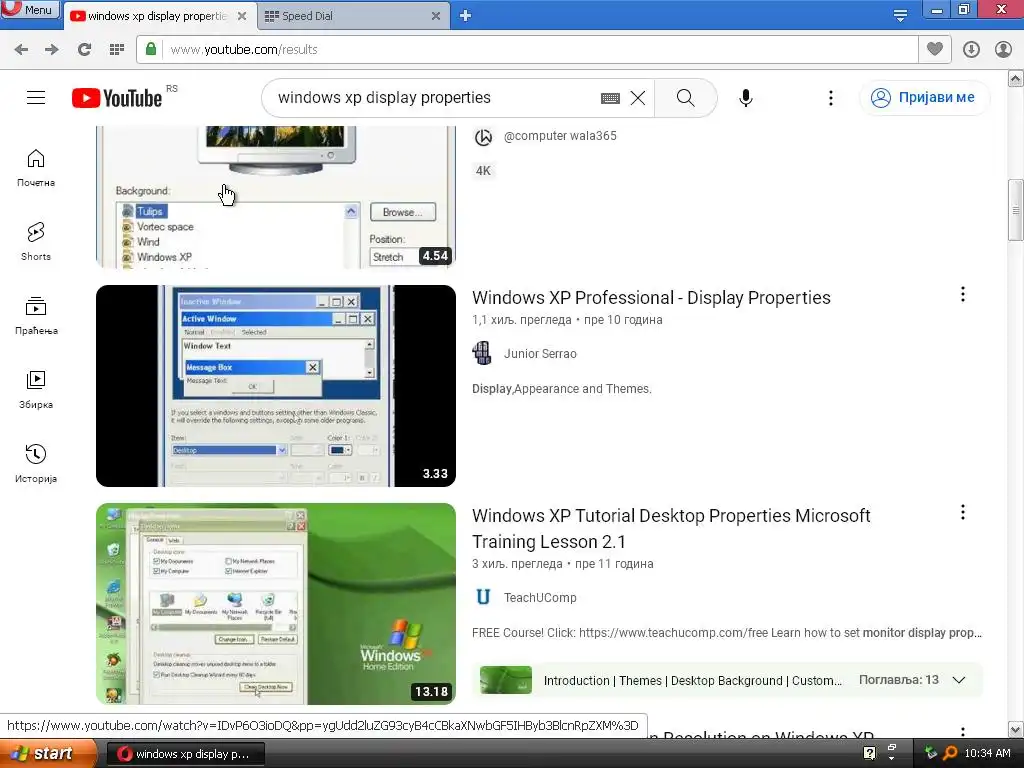Open the Speed Dial grid icon in toolbar
The width and height of the screenshot is (1024, 768).
click(x=116, y=49)
